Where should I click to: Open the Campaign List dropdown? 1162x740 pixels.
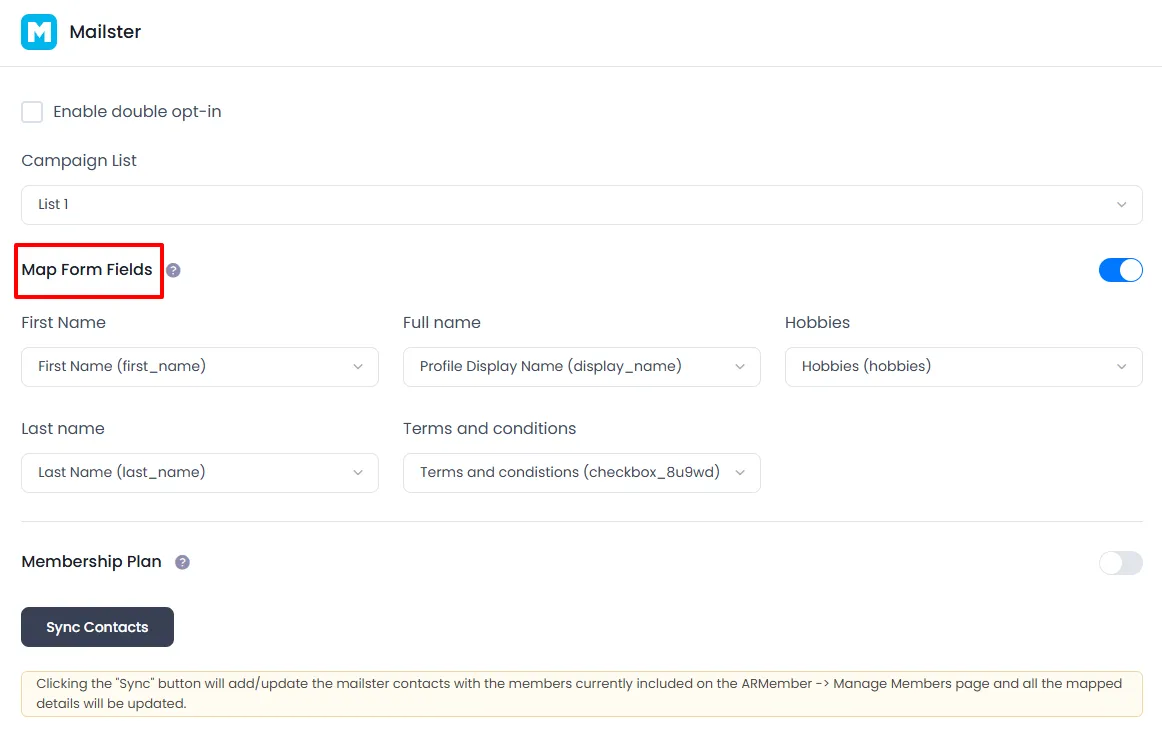point(581,204)
